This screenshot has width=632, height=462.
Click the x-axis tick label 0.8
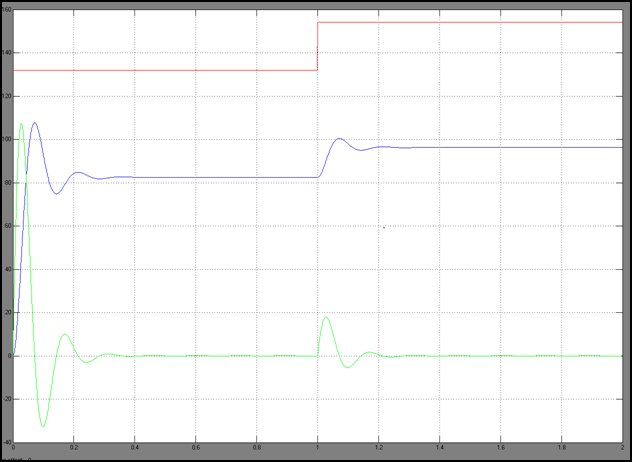coord(256,448)
